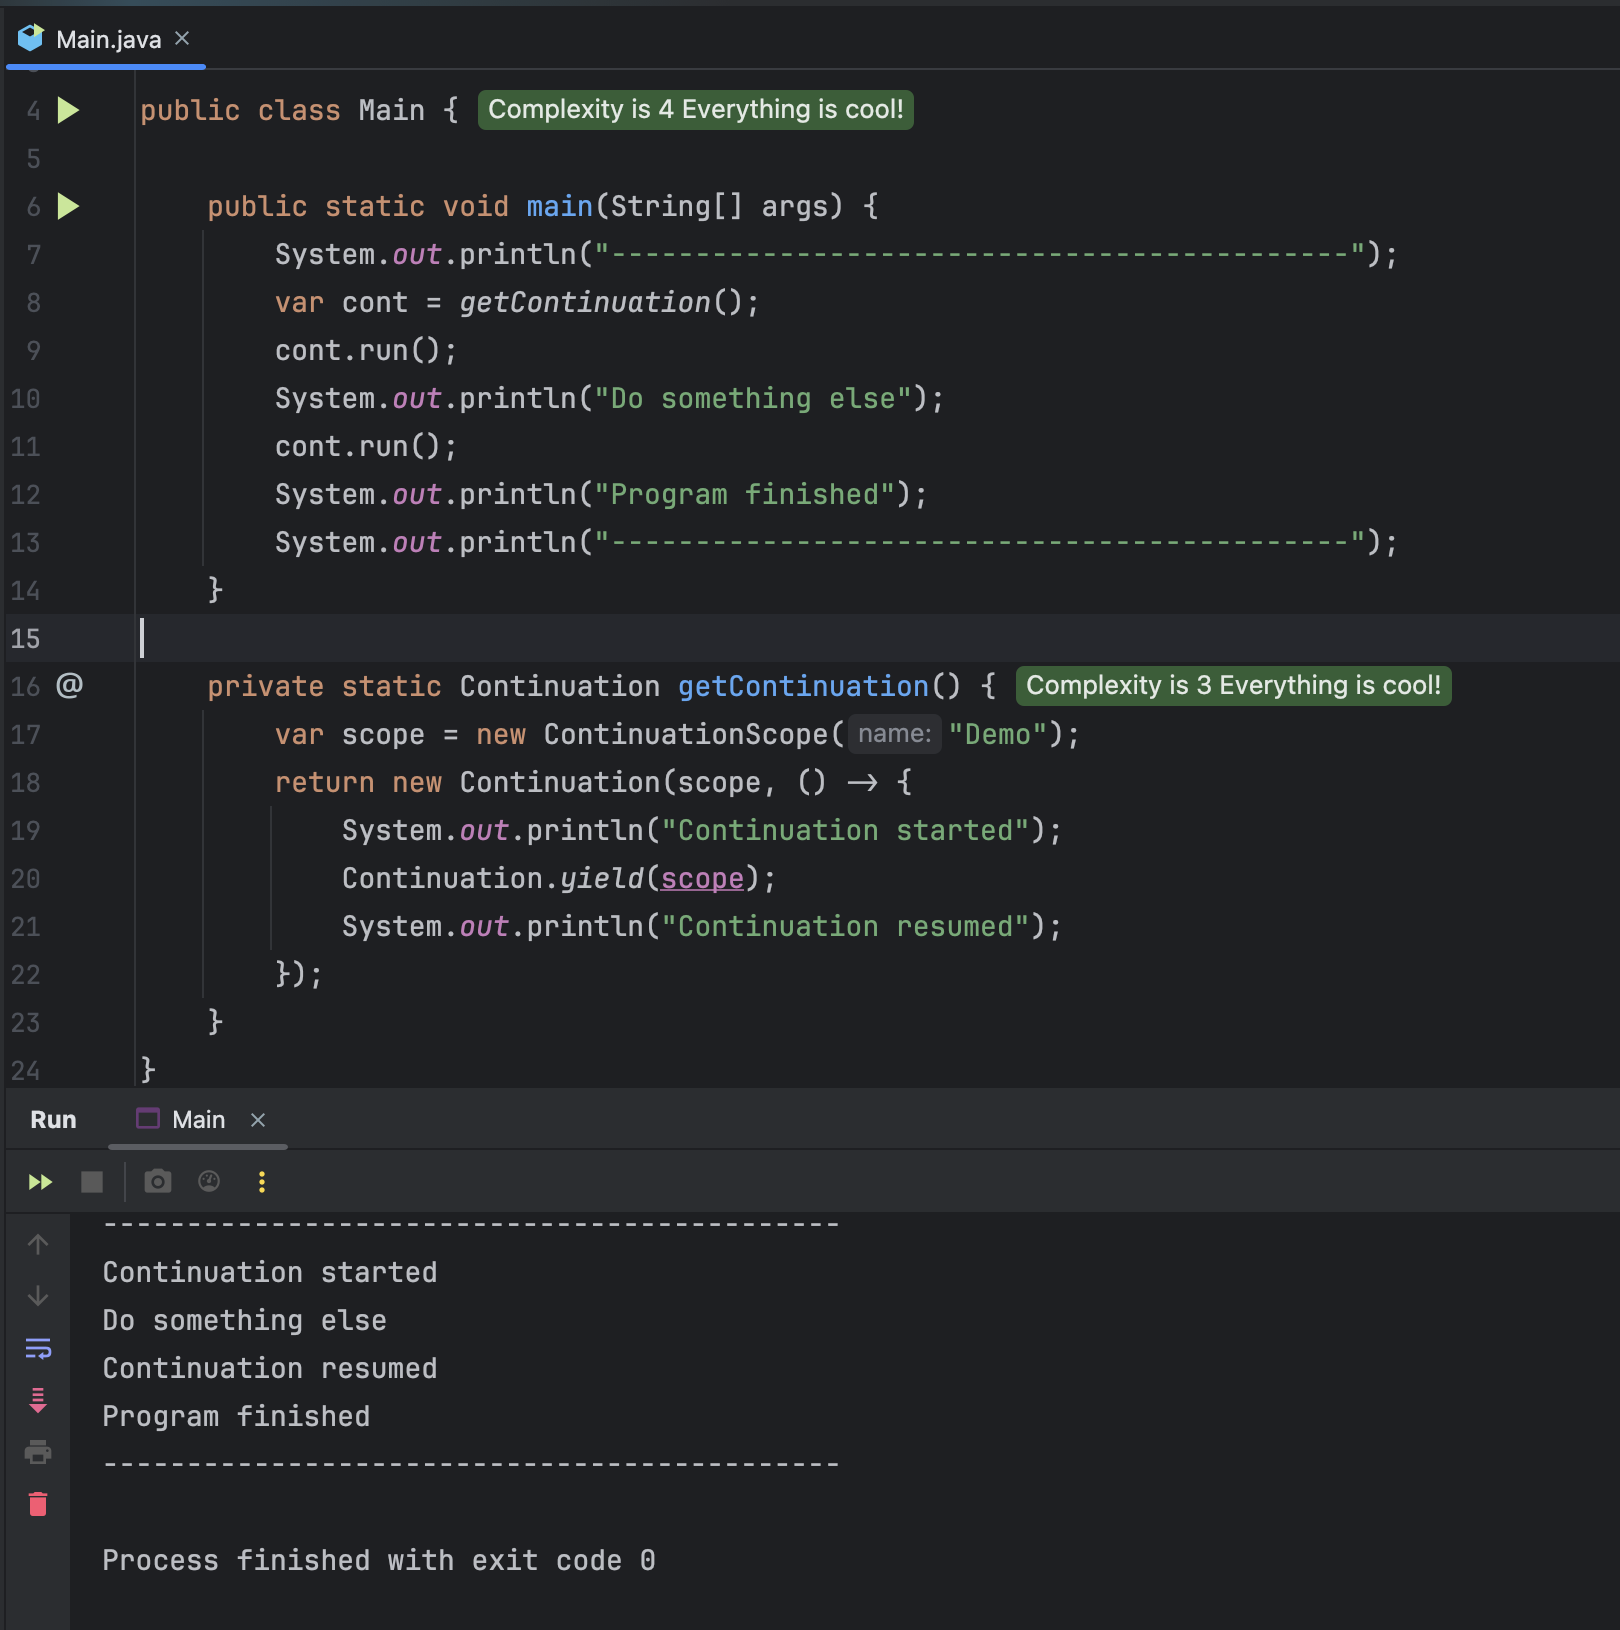Clear all console output with trash icon
Screen dimensions: 1620x1630
(38, 1504)
